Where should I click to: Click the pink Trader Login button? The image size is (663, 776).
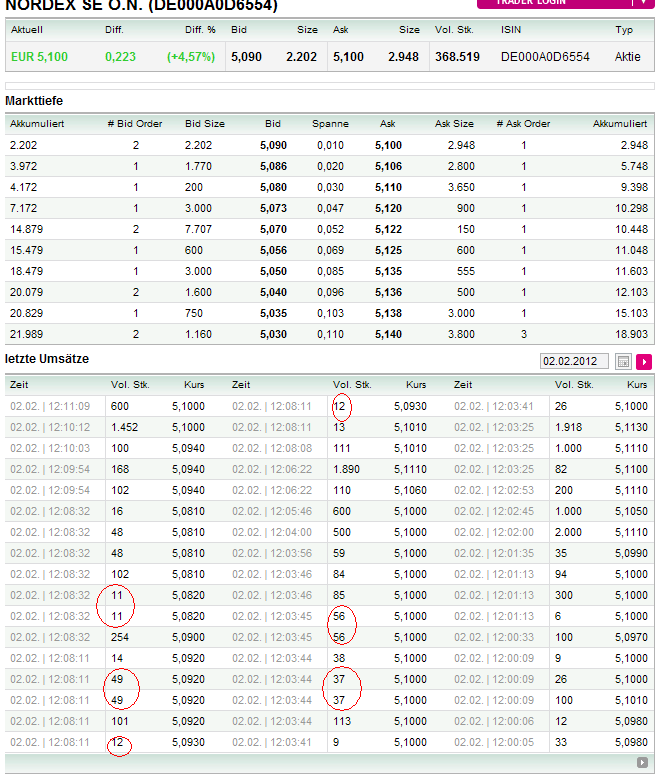565,3
